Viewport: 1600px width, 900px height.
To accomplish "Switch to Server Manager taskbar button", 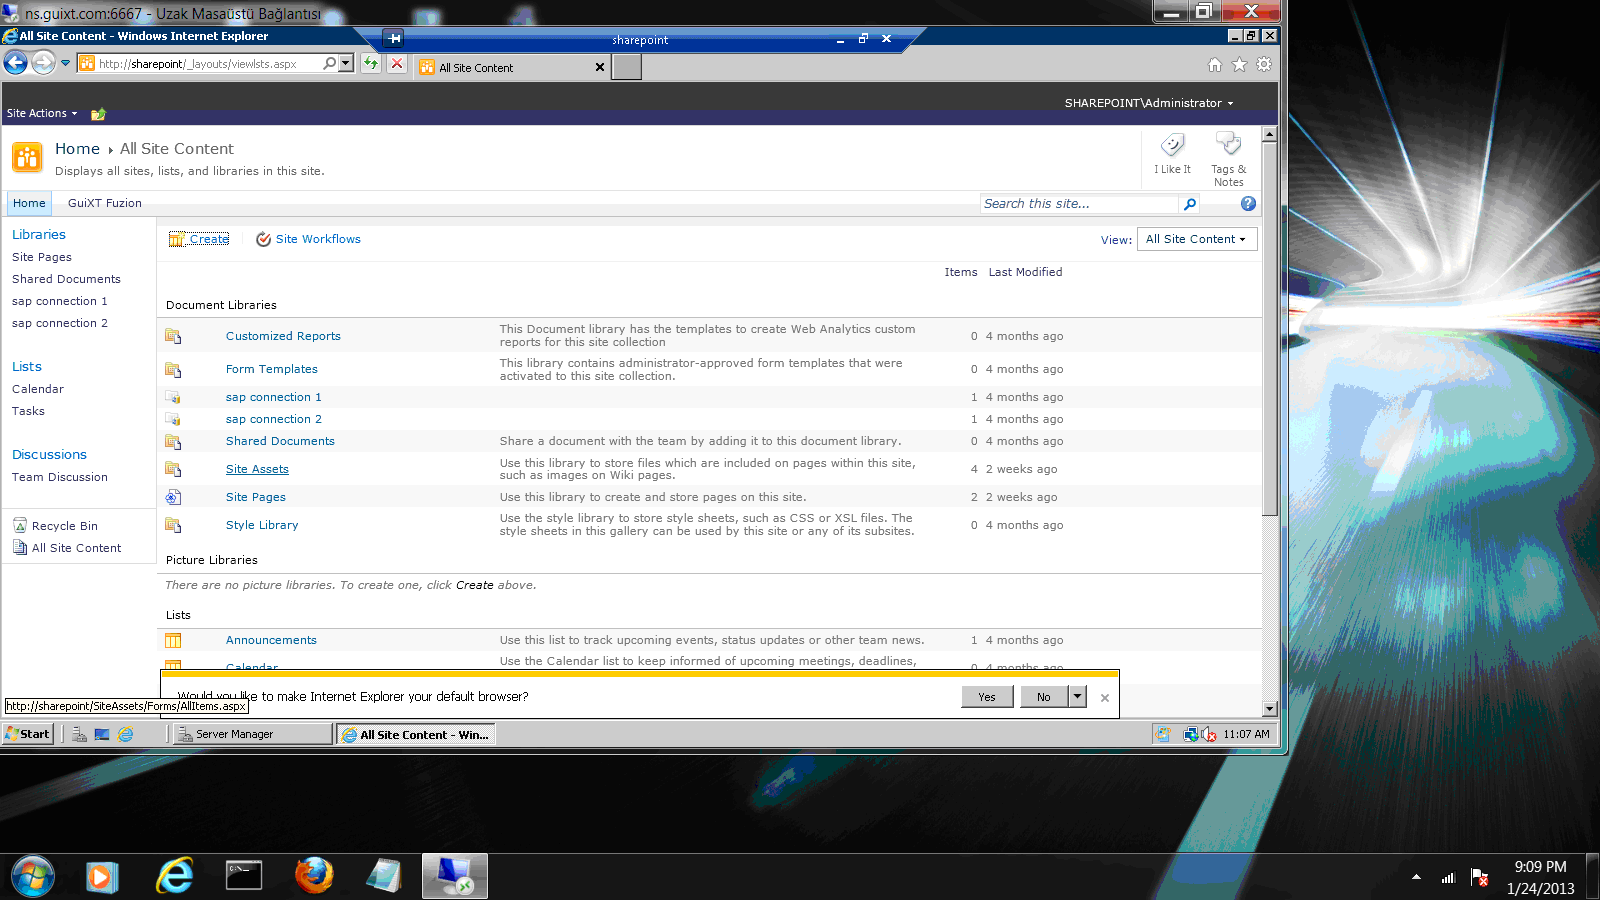I will [252, 734].
